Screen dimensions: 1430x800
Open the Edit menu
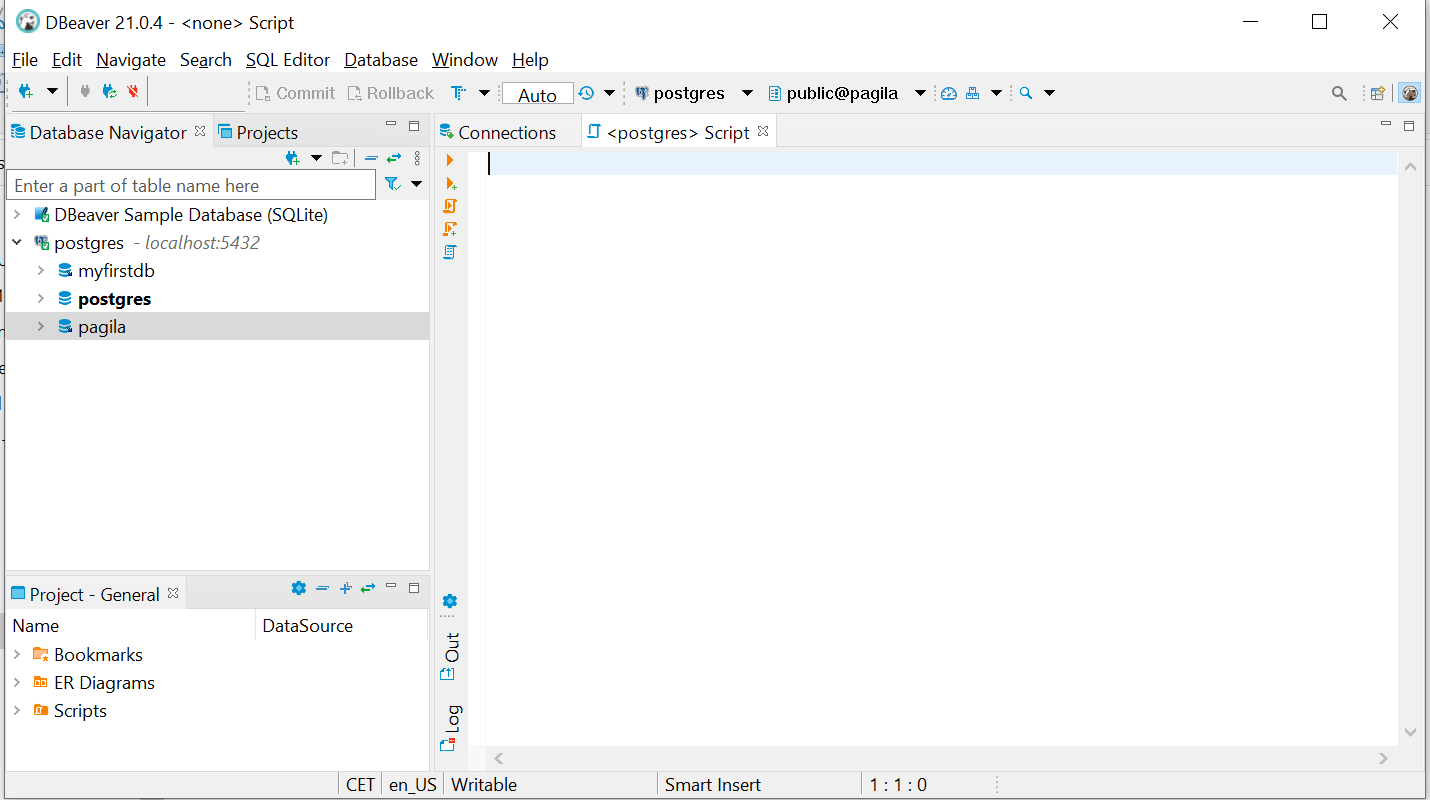[67, 60]
